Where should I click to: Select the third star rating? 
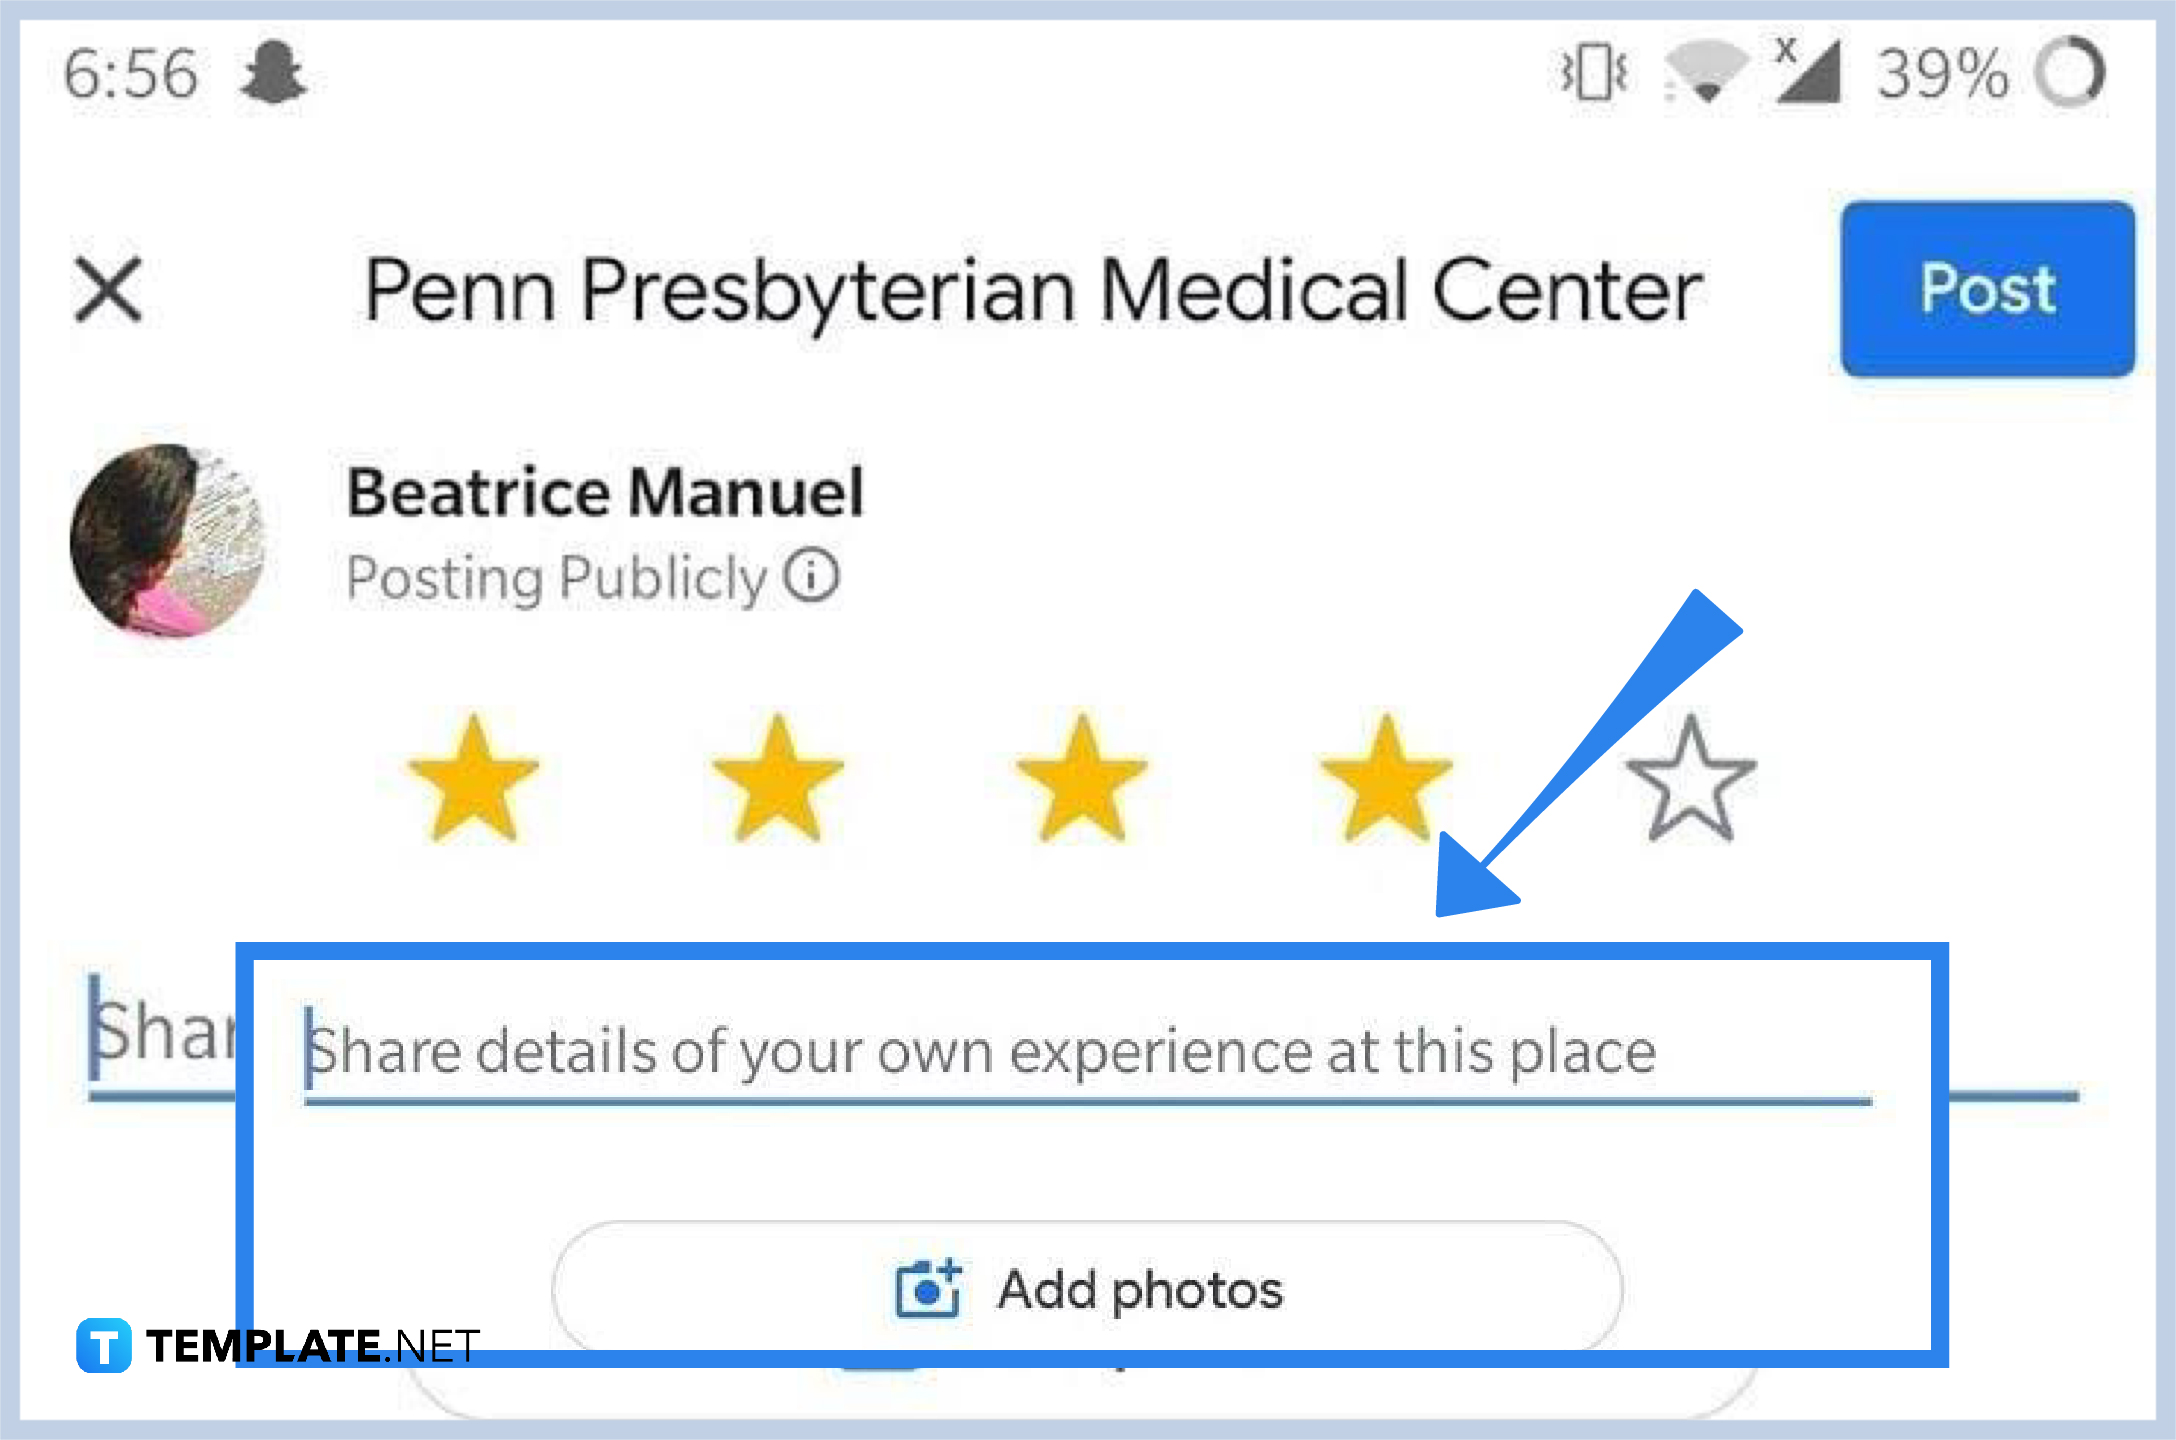point(1081,779)
